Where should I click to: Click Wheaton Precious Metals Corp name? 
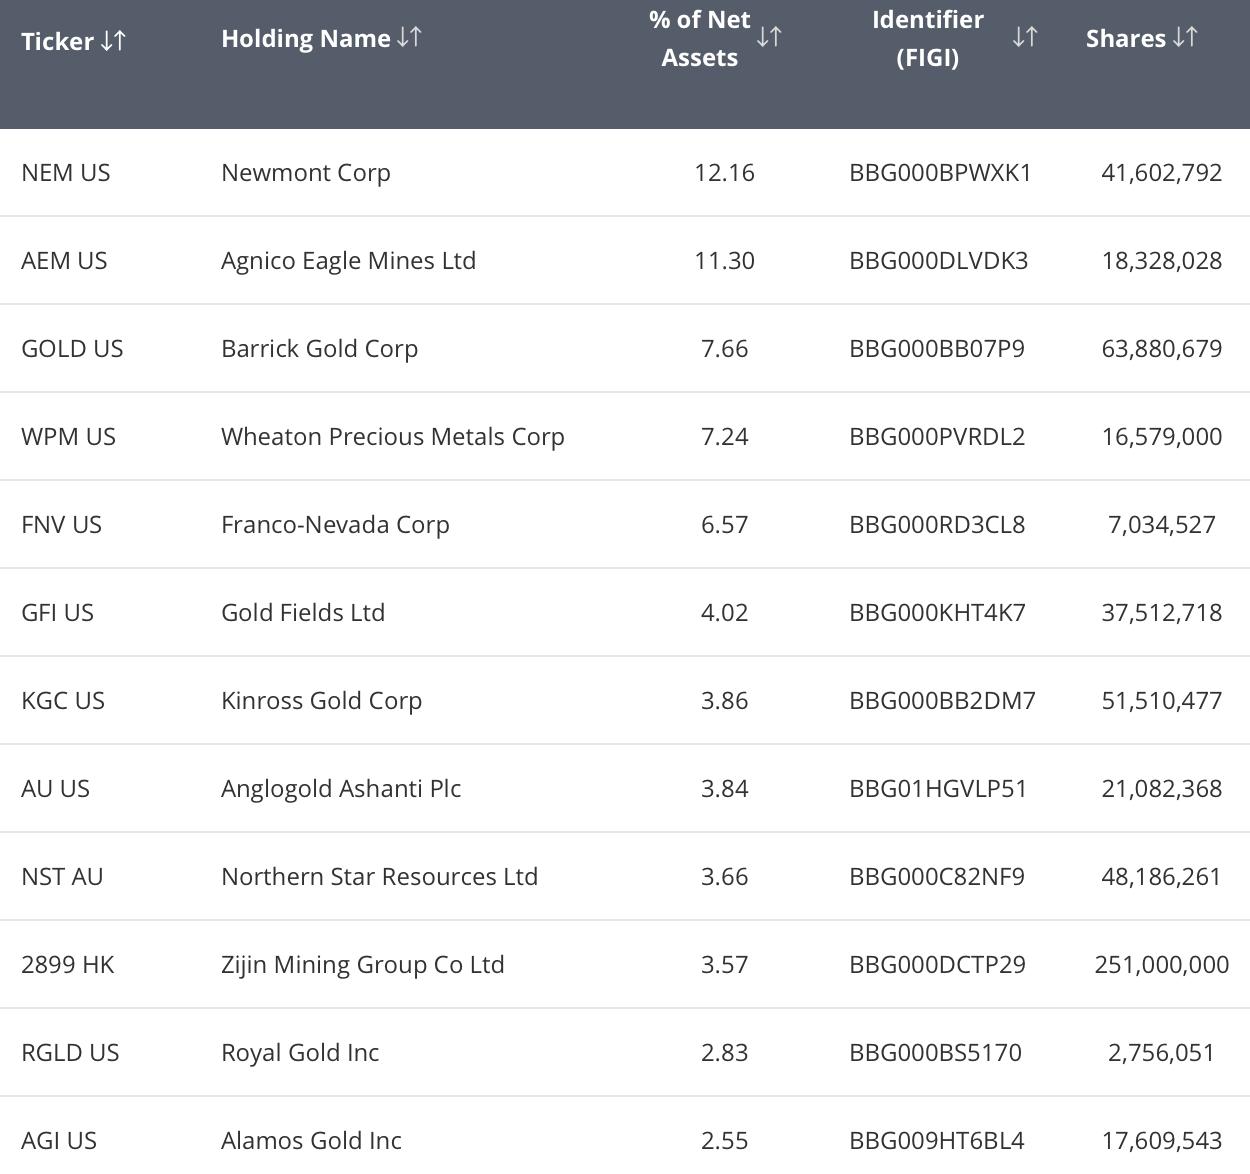393,437
